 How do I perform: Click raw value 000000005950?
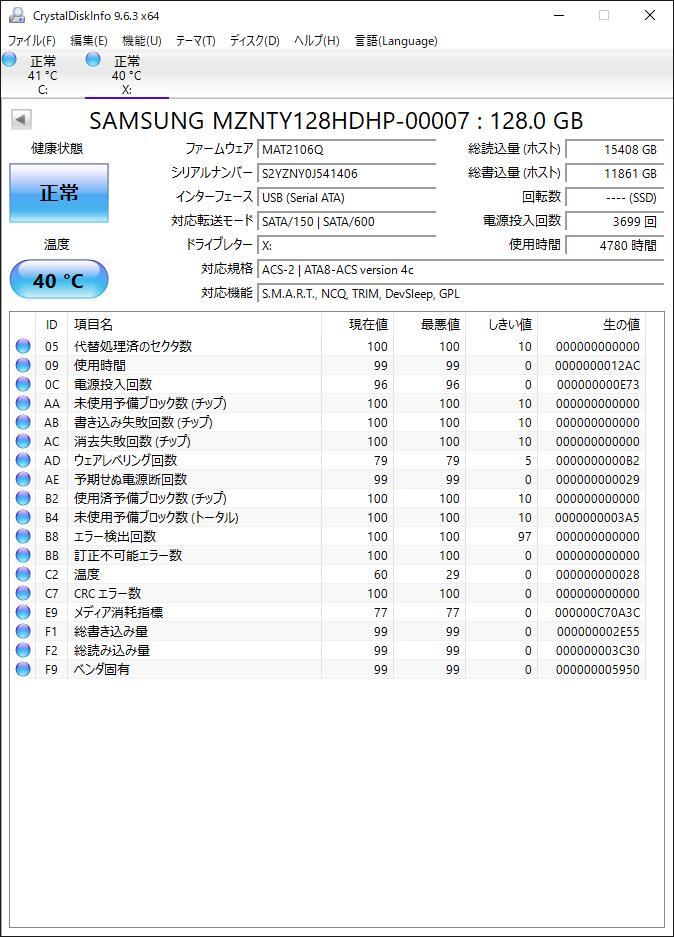(598, 669)
